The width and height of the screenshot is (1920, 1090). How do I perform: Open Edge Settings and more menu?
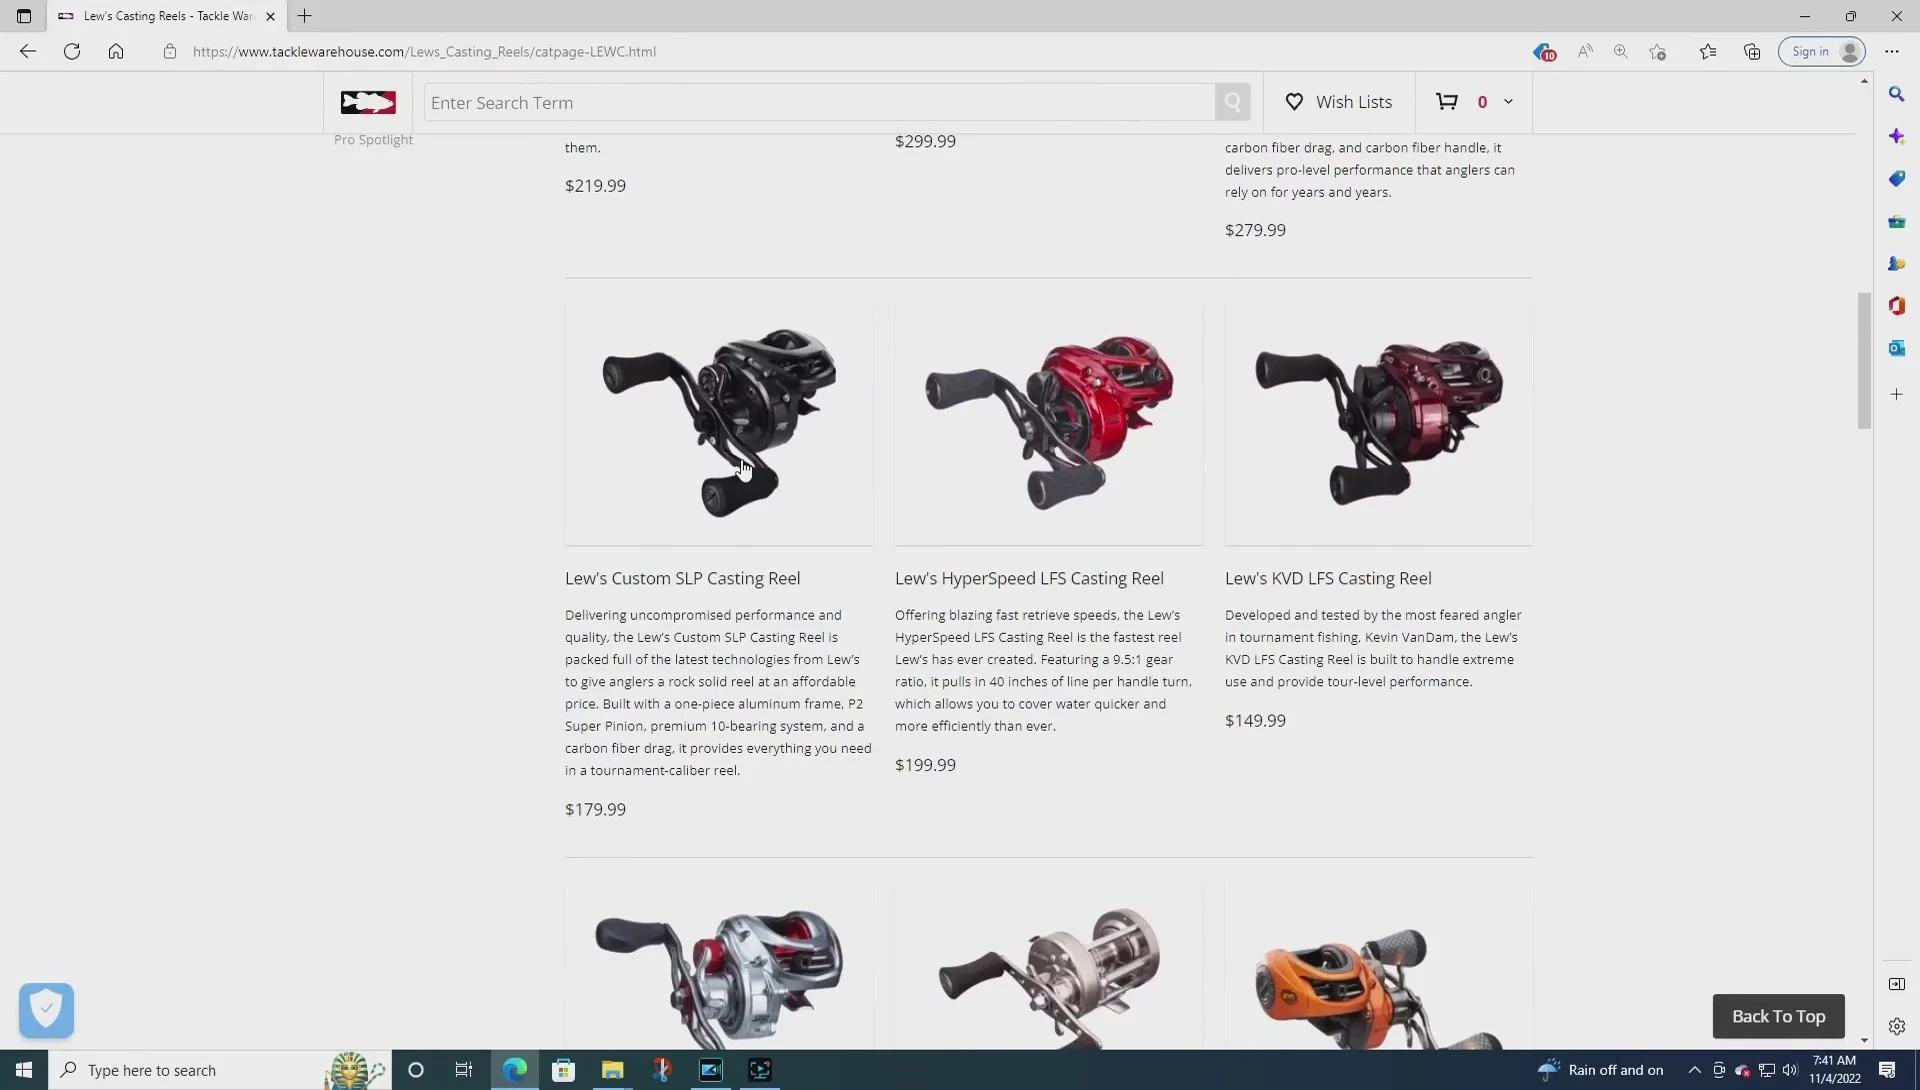(1892, 51)
